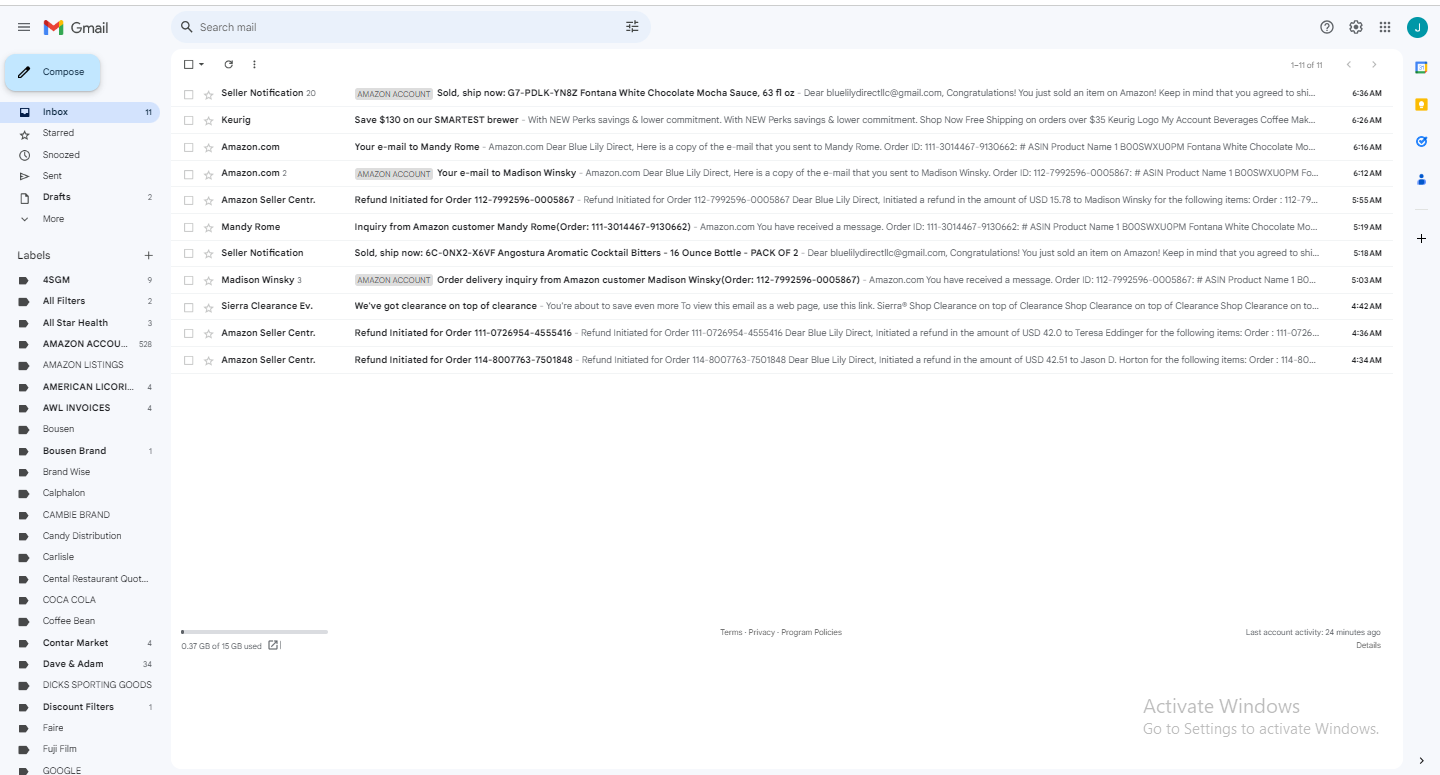This screenshot has width=1440, height=775.
Task: Star the Madison Winsky email
Action: (208, 280)
